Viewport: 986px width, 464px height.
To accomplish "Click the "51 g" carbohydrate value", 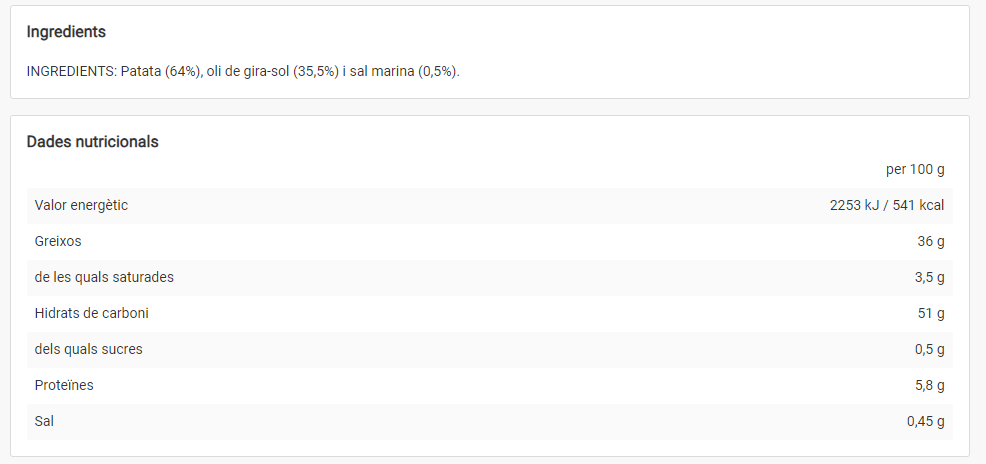I will [x=930, y=313].
